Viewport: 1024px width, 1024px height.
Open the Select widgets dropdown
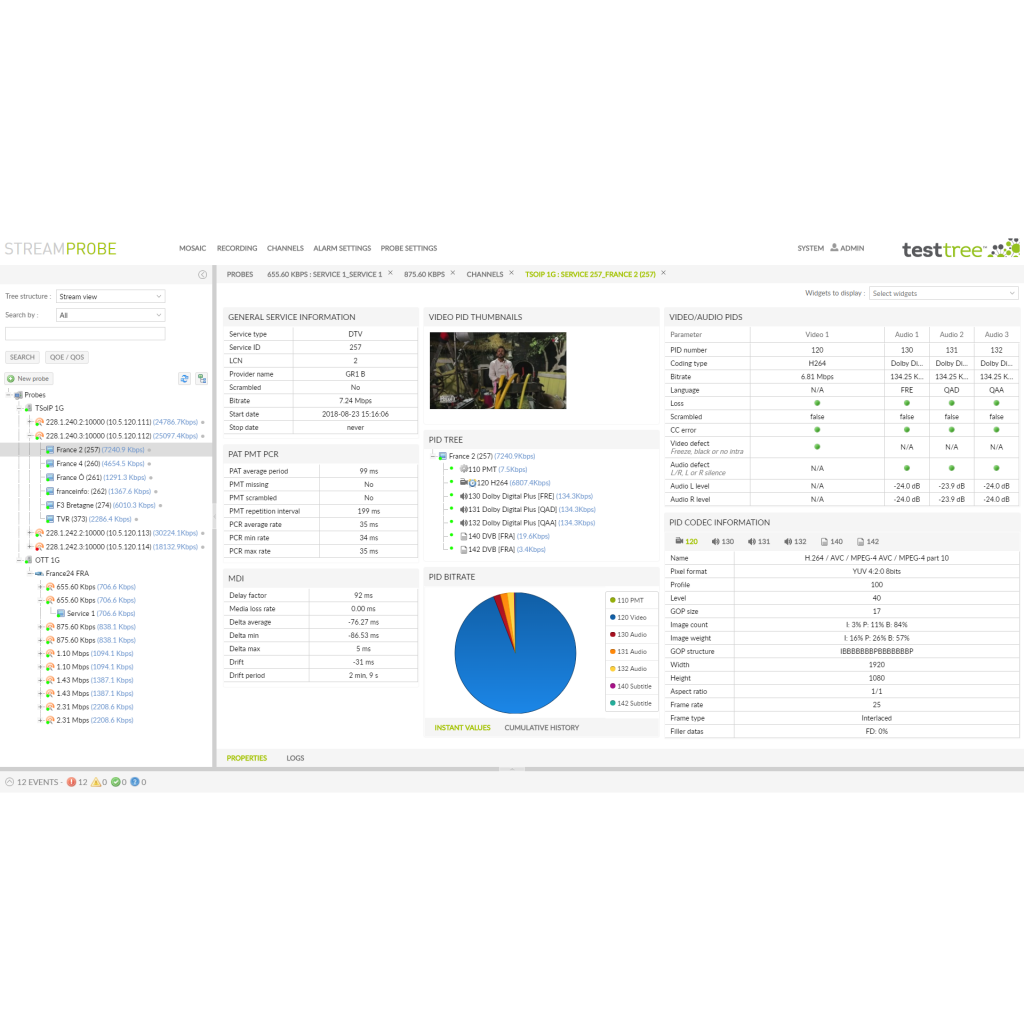tap(942, 292)
